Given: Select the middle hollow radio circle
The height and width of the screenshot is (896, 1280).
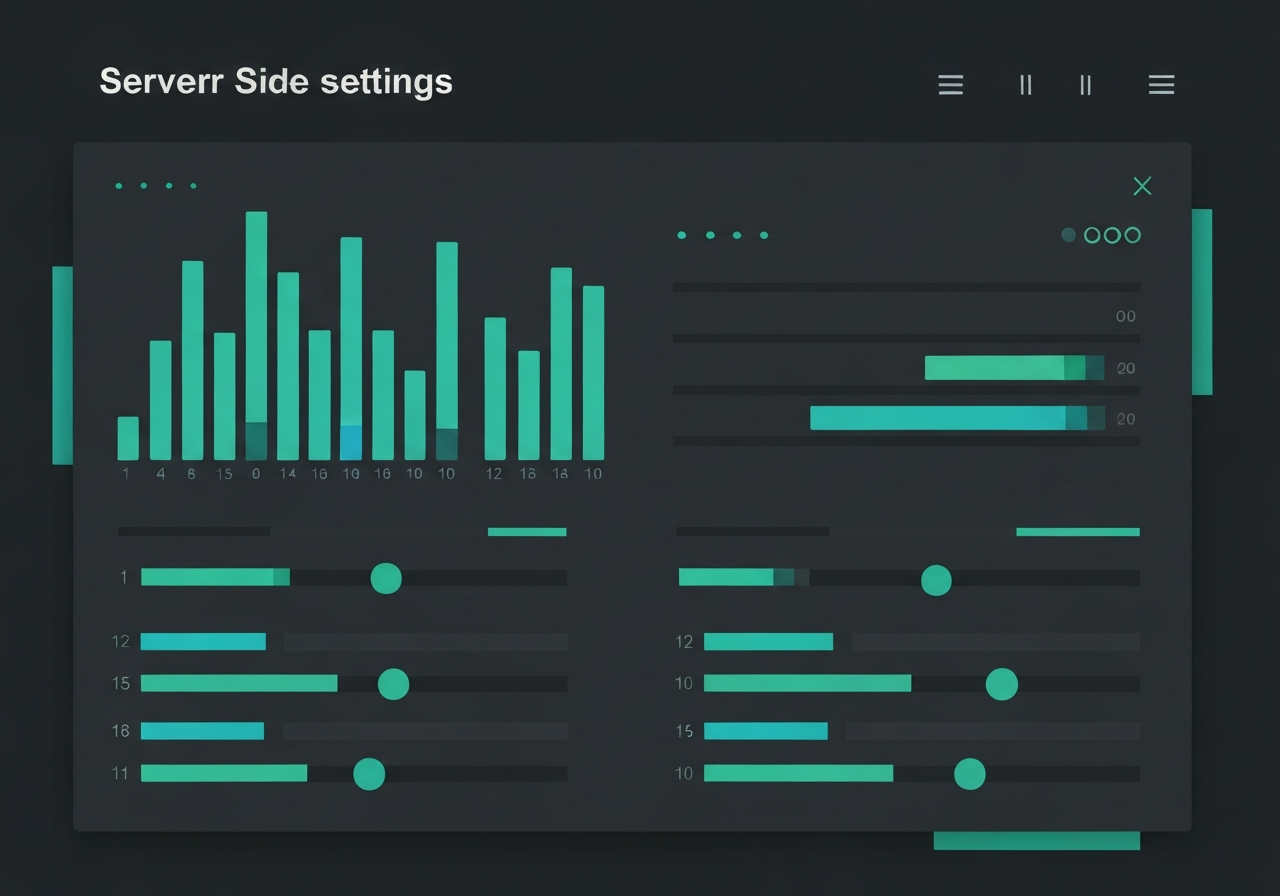Looking at the screenshot, I should (1112, 235).
